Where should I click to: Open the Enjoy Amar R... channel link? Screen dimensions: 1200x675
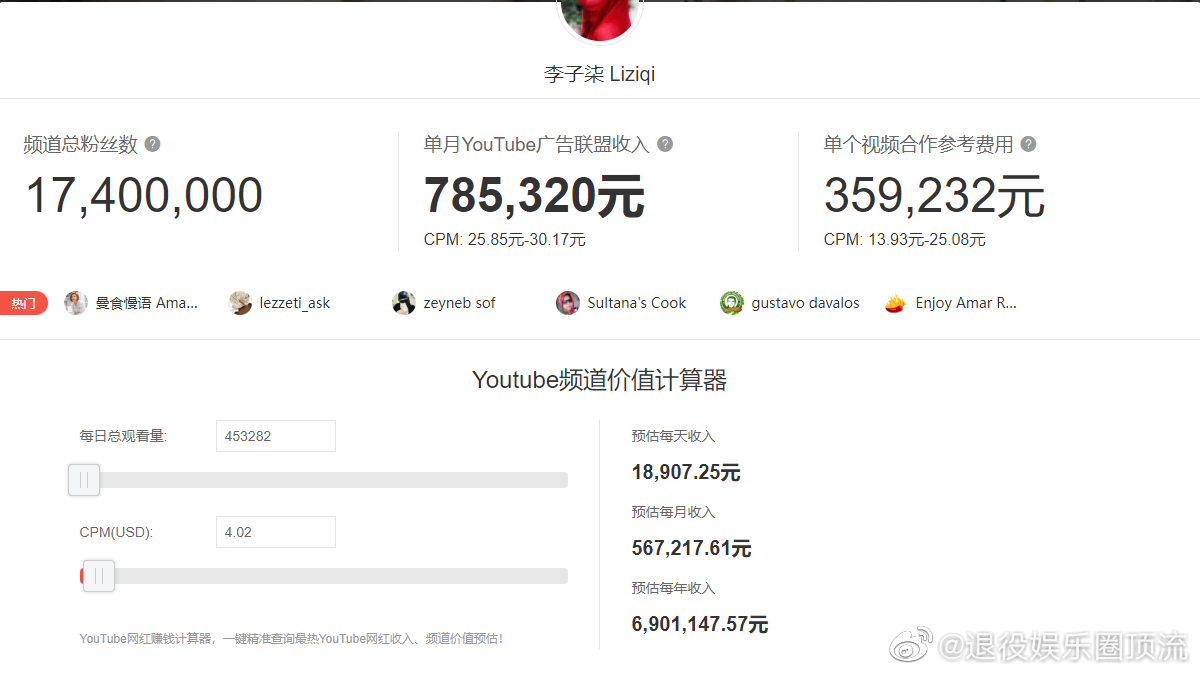(x=966, y=303)
